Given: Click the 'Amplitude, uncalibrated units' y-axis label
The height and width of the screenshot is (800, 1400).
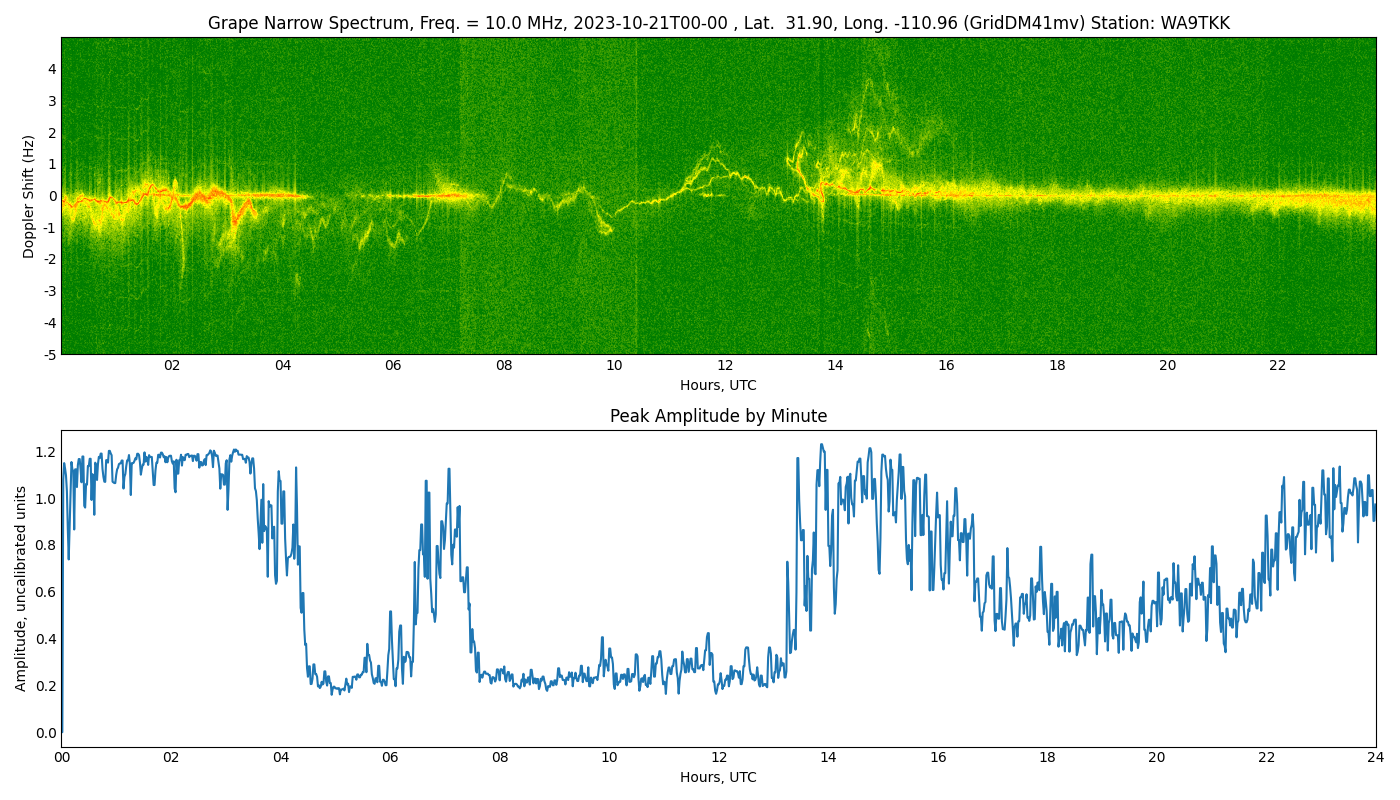Looking at the screenshot, I should point(21,588).
